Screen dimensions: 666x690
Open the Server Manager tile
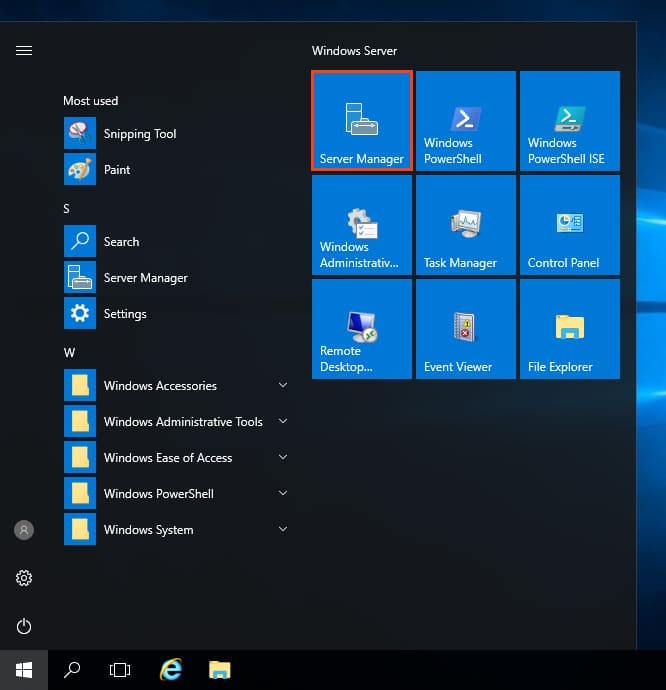click(362, 121)
